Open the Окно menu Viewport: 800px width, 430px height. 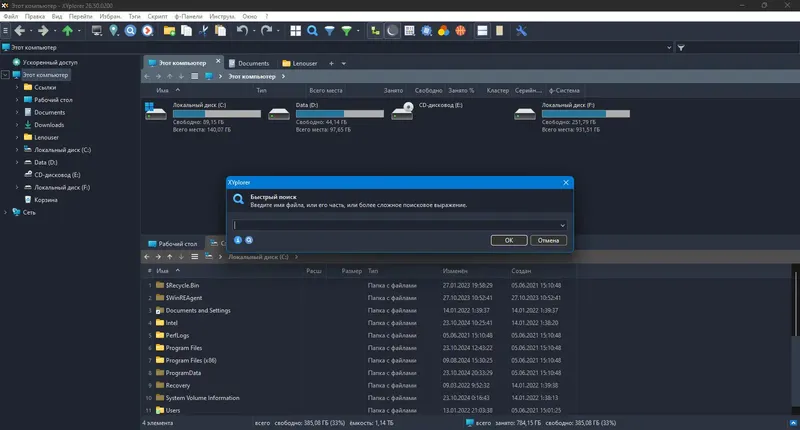coord(249,16)
